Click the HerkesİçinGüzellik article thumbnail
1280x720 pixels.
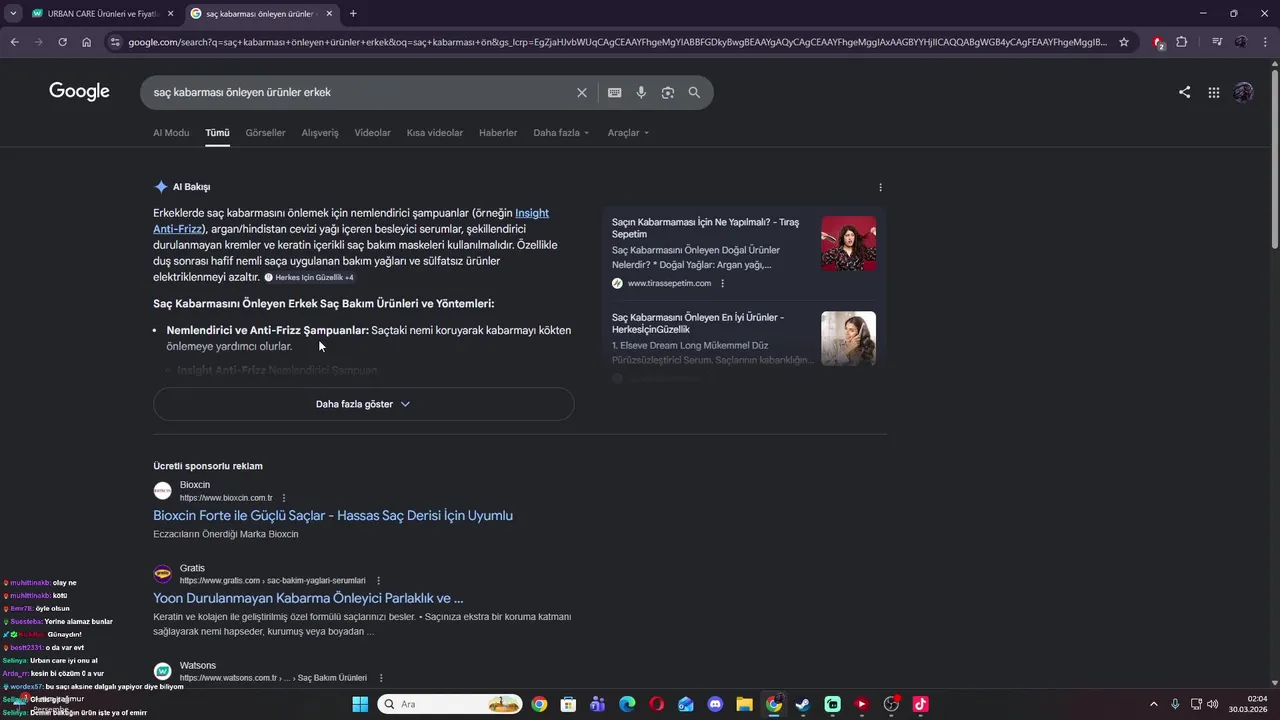point(848,338)
